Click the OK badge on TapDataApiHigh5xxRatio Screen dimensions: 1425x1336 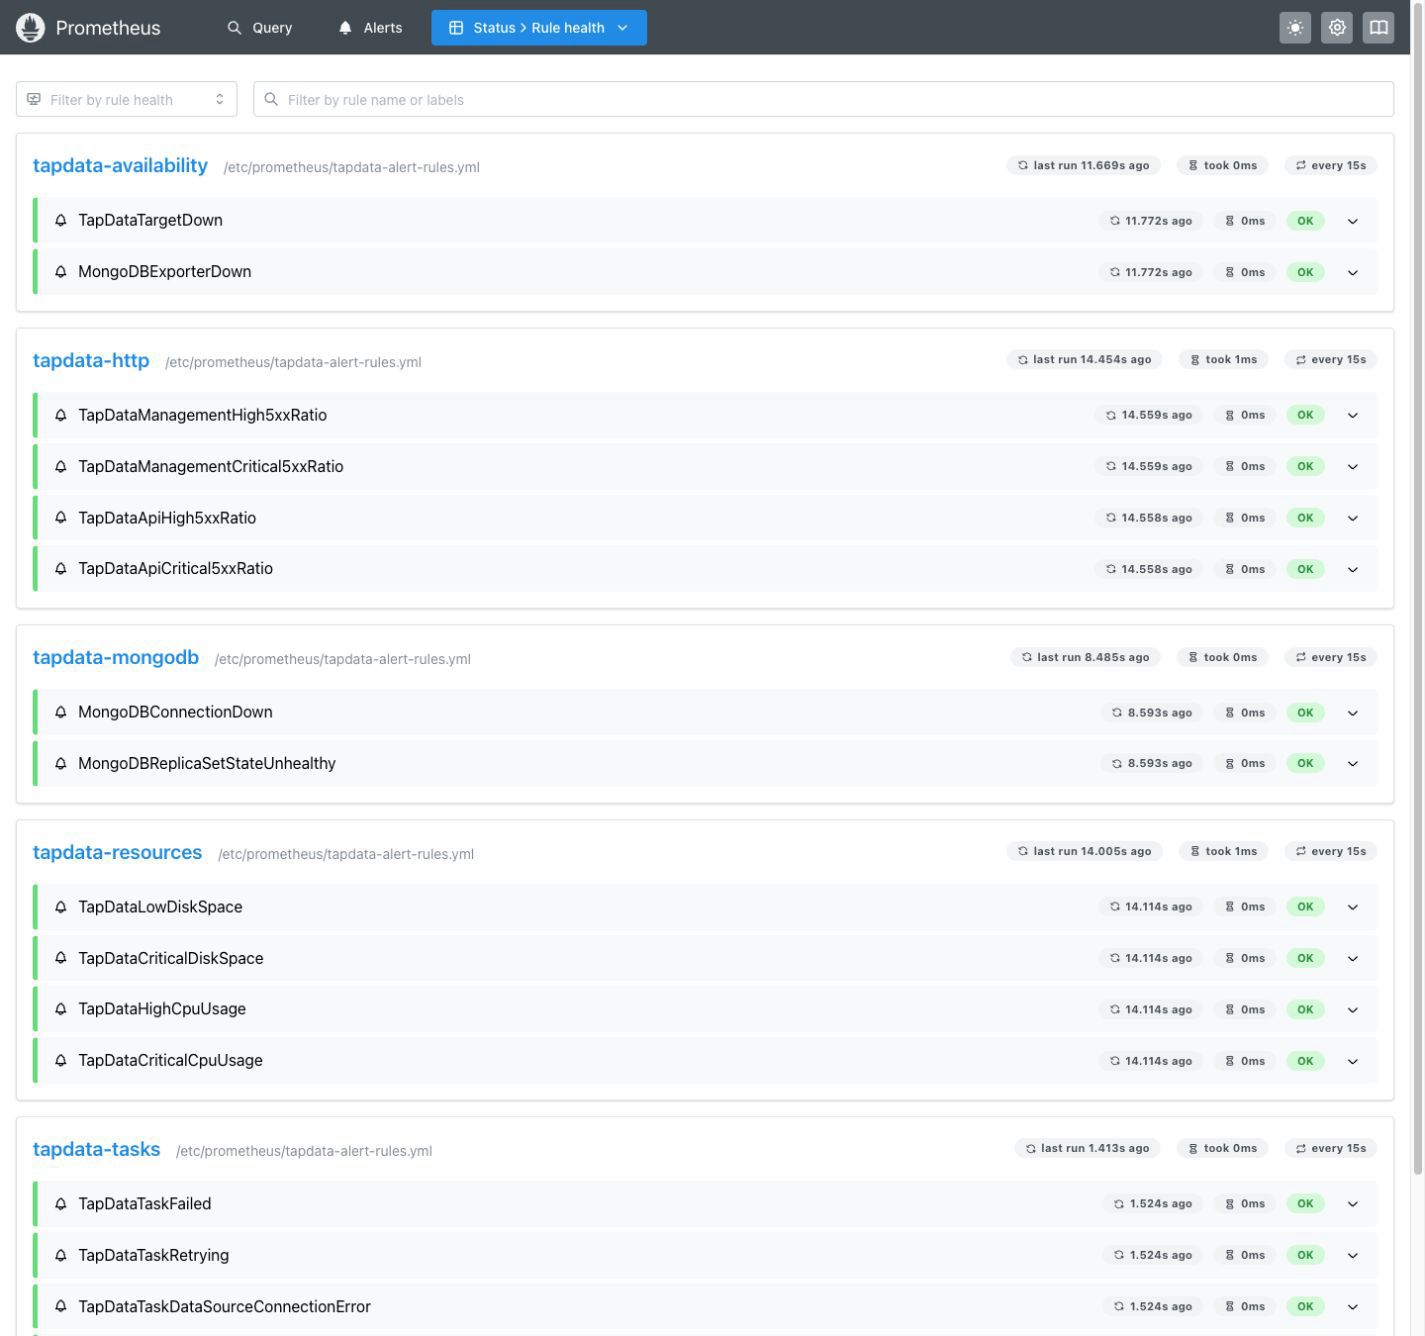[x=1305, y=518]
